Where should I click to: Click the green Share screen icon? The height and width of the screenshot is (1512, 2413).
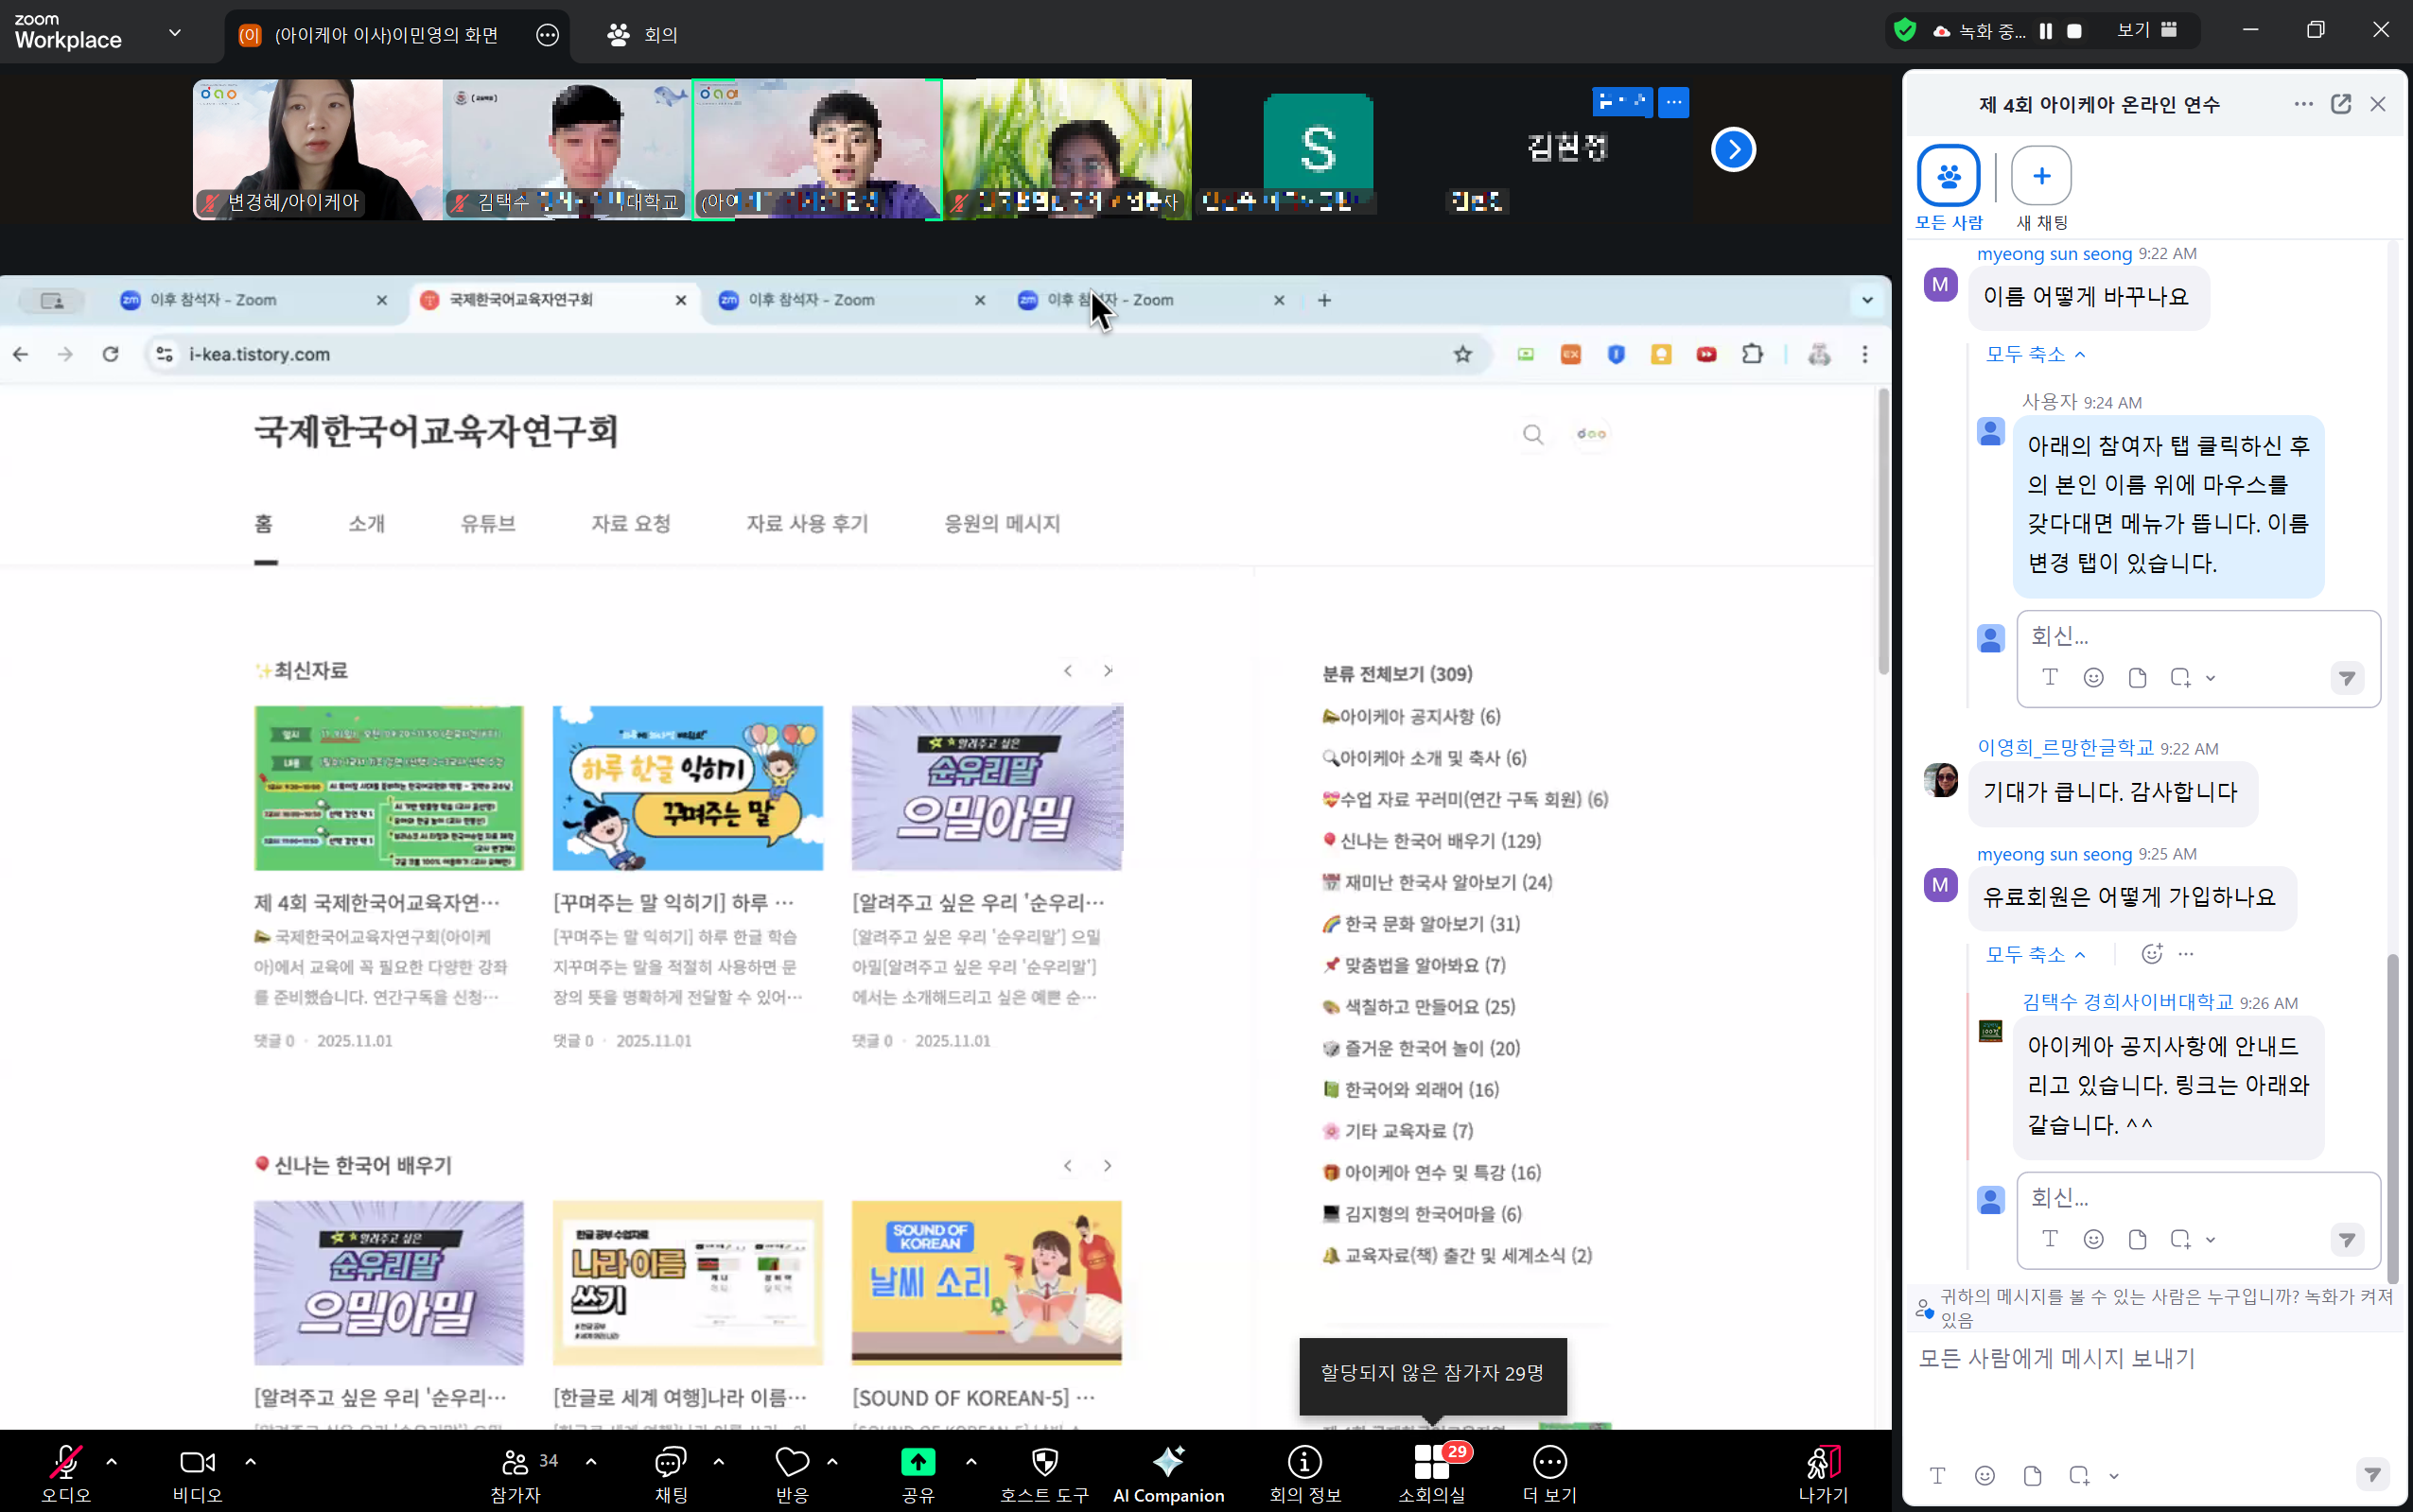point(917,1463)
